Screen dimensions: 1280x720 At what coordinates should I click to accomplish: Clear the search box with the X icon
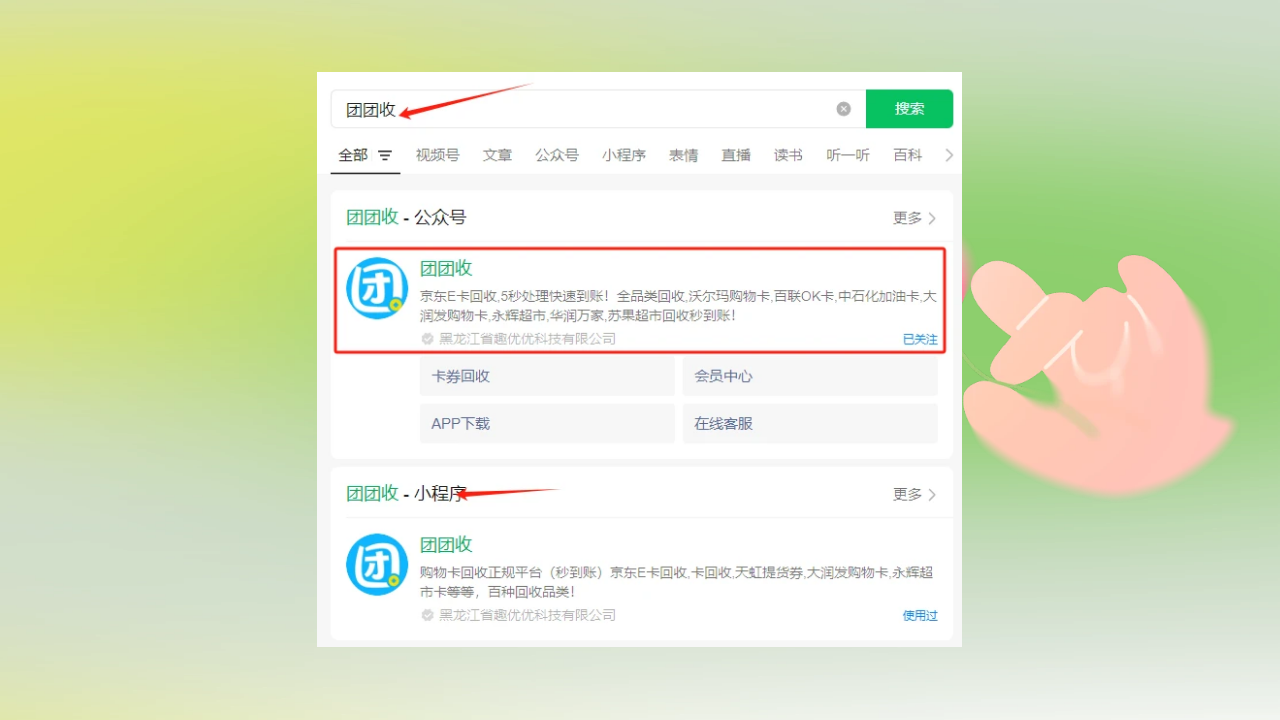click(x=844, y=109)
